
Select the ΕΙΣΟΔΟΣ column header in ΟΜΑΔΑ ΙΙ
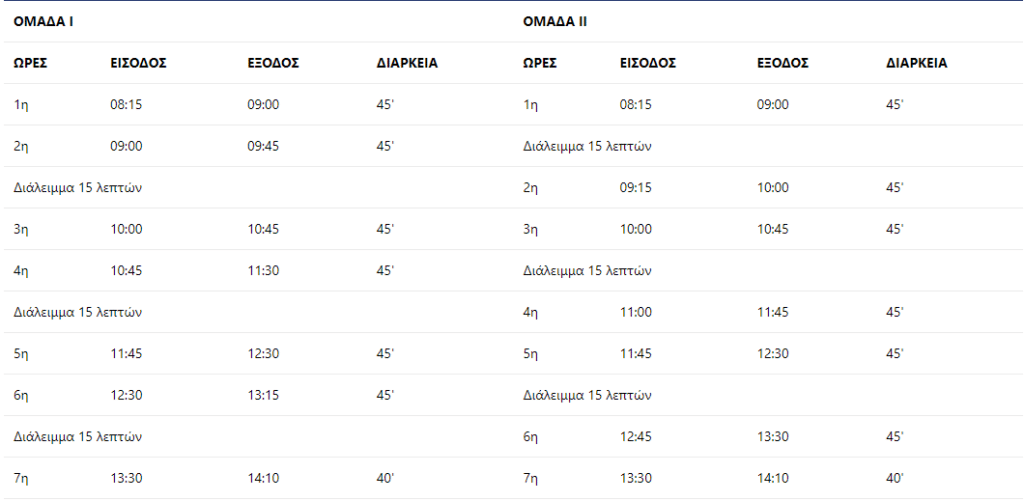[648, 63]
